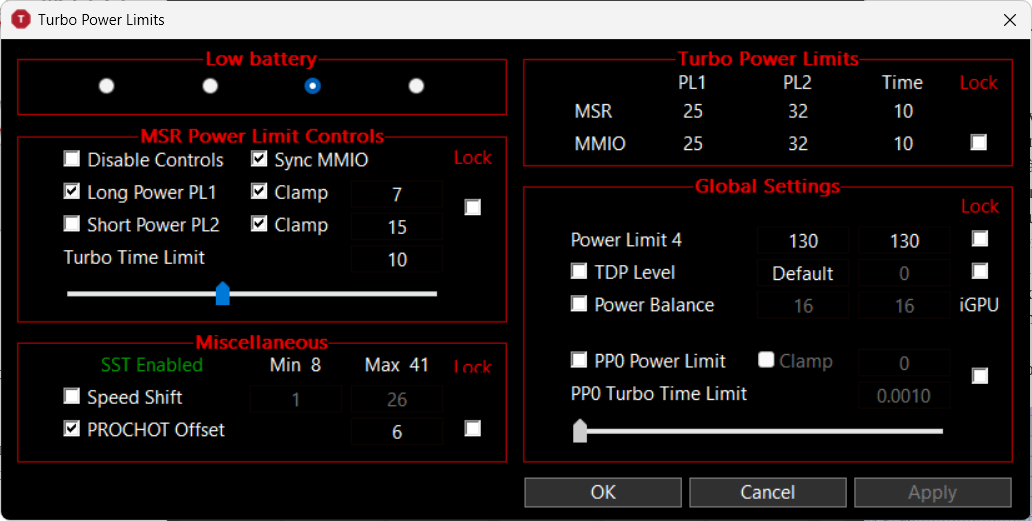Screen dimensions: 1032x521
Task: Click the OK button
Action: [603, 493]
